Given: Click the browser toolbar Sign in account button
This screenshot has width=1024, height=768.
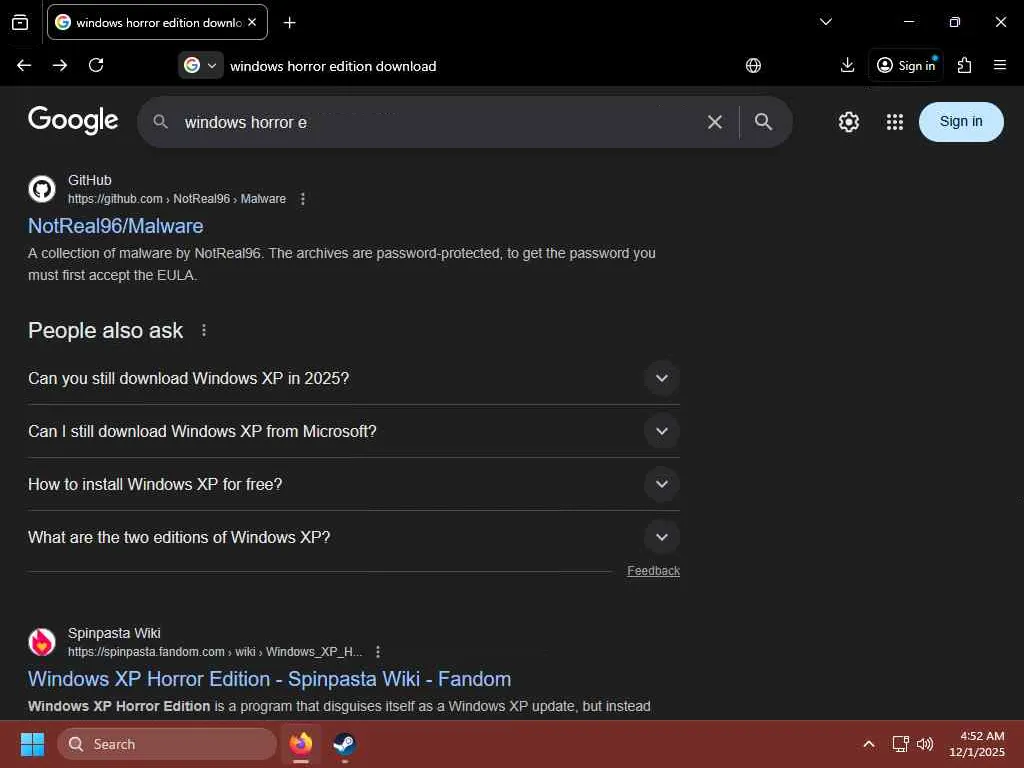Looking at the screenshot, I should (x=906, y=65).
